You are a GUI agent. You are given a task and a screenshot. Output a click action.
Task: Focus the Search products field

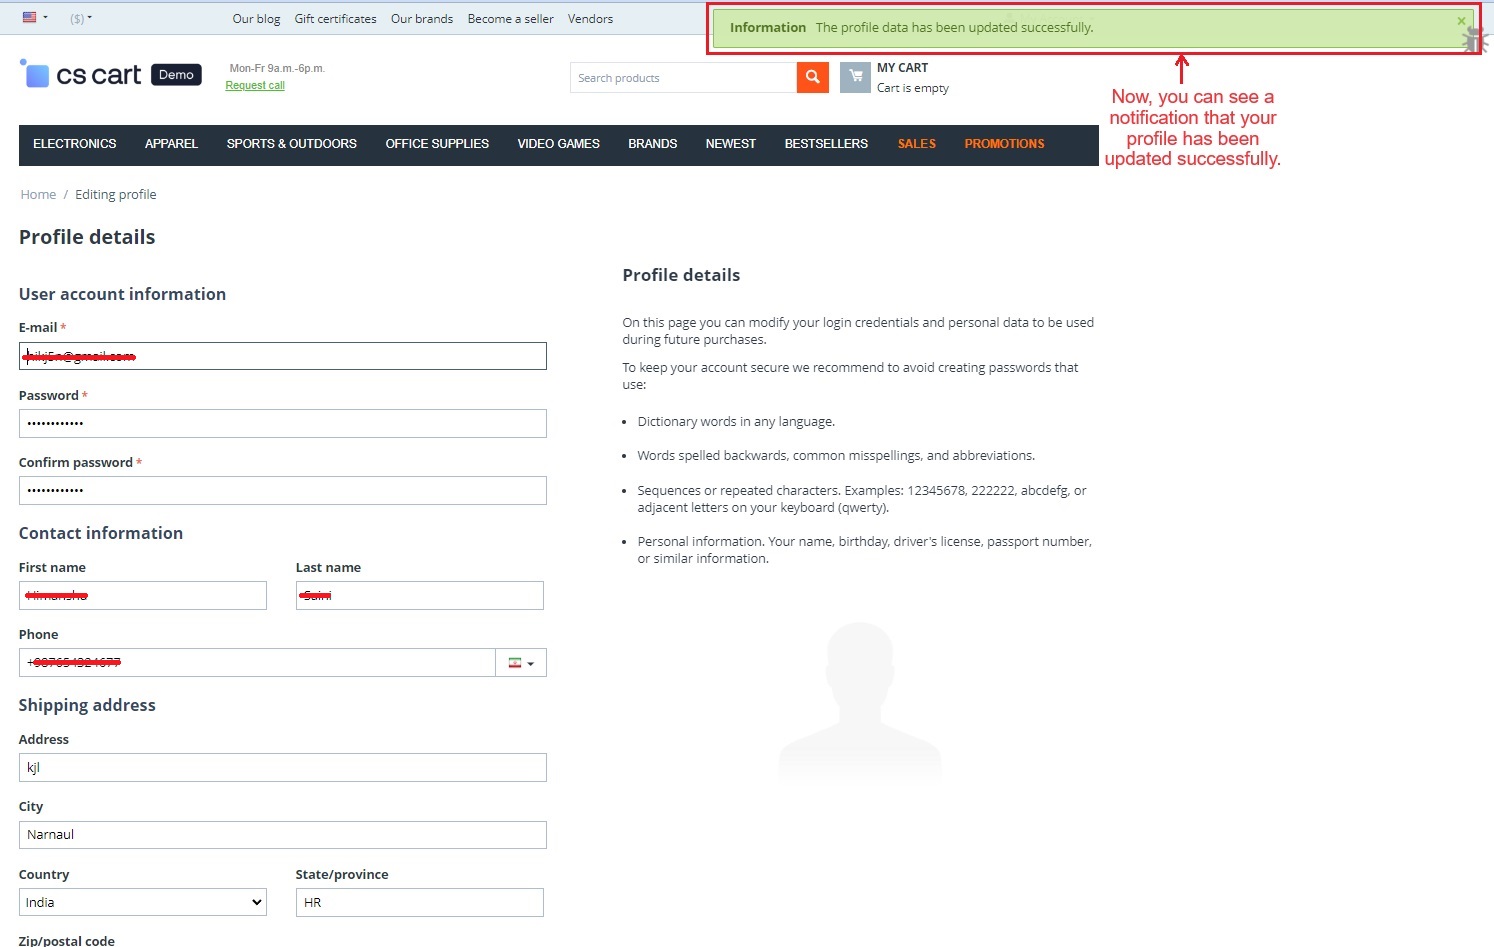point(683,78)
